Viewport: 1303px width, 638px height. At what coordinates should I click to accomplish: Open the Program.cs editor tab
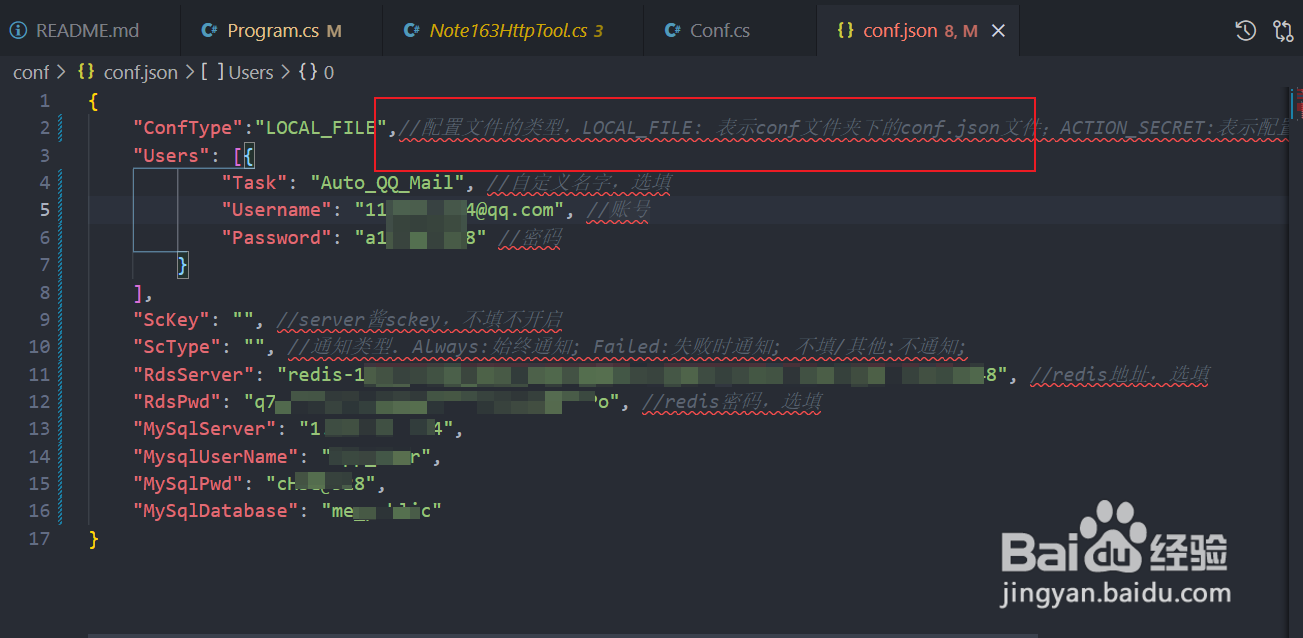(x=272, y=30)
